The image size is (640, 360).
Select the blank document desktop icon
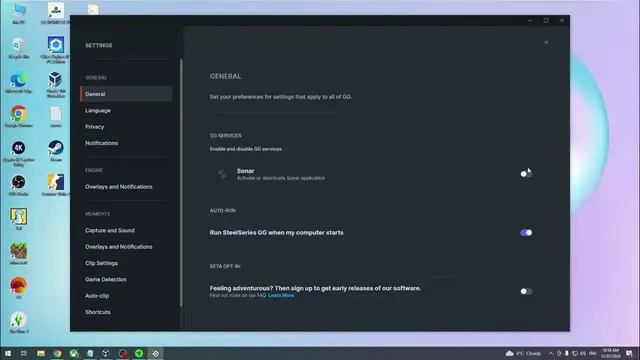point(56,117)
